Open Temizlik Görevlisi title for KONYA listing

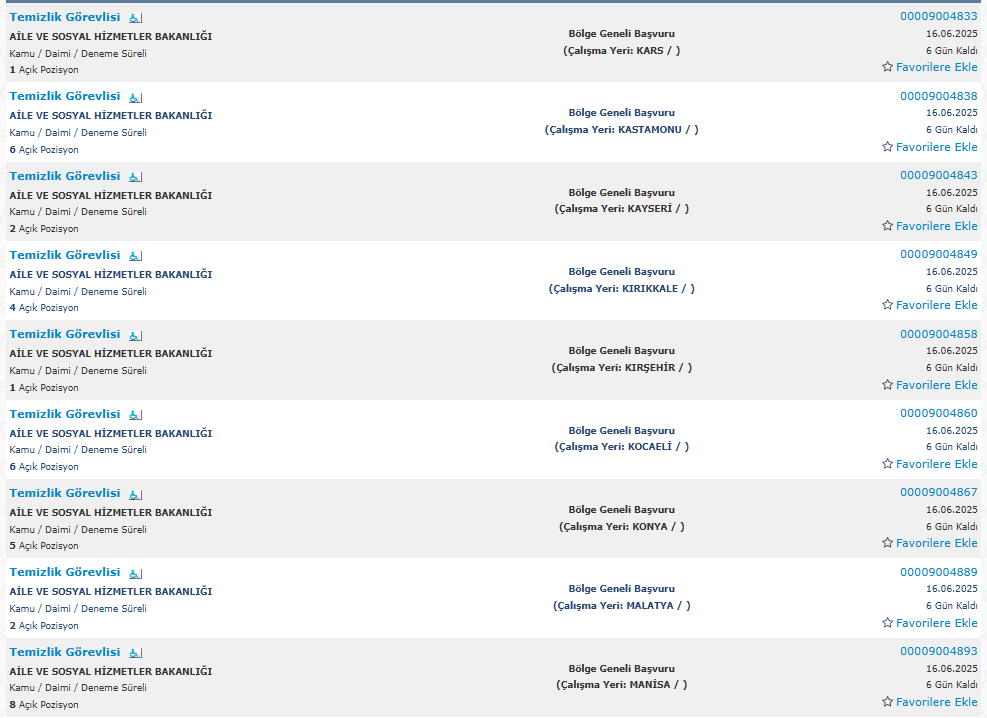tap(65, 493)
